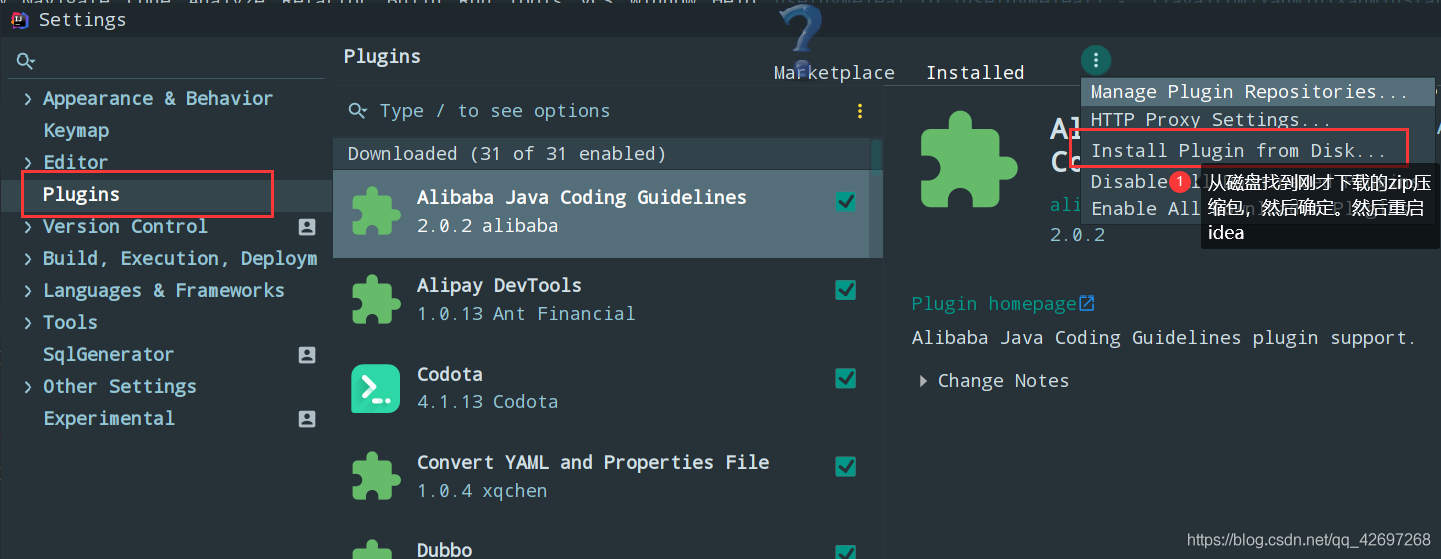Expand the Tools settings node
This screenshot has height=559, width=1441.
click(x=28, y=323)
